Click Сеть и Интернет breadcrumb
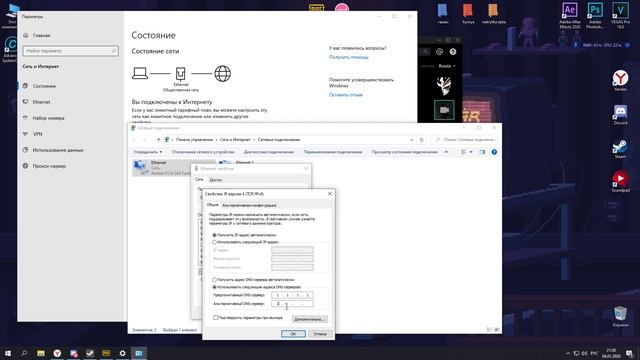 (235, 140)
